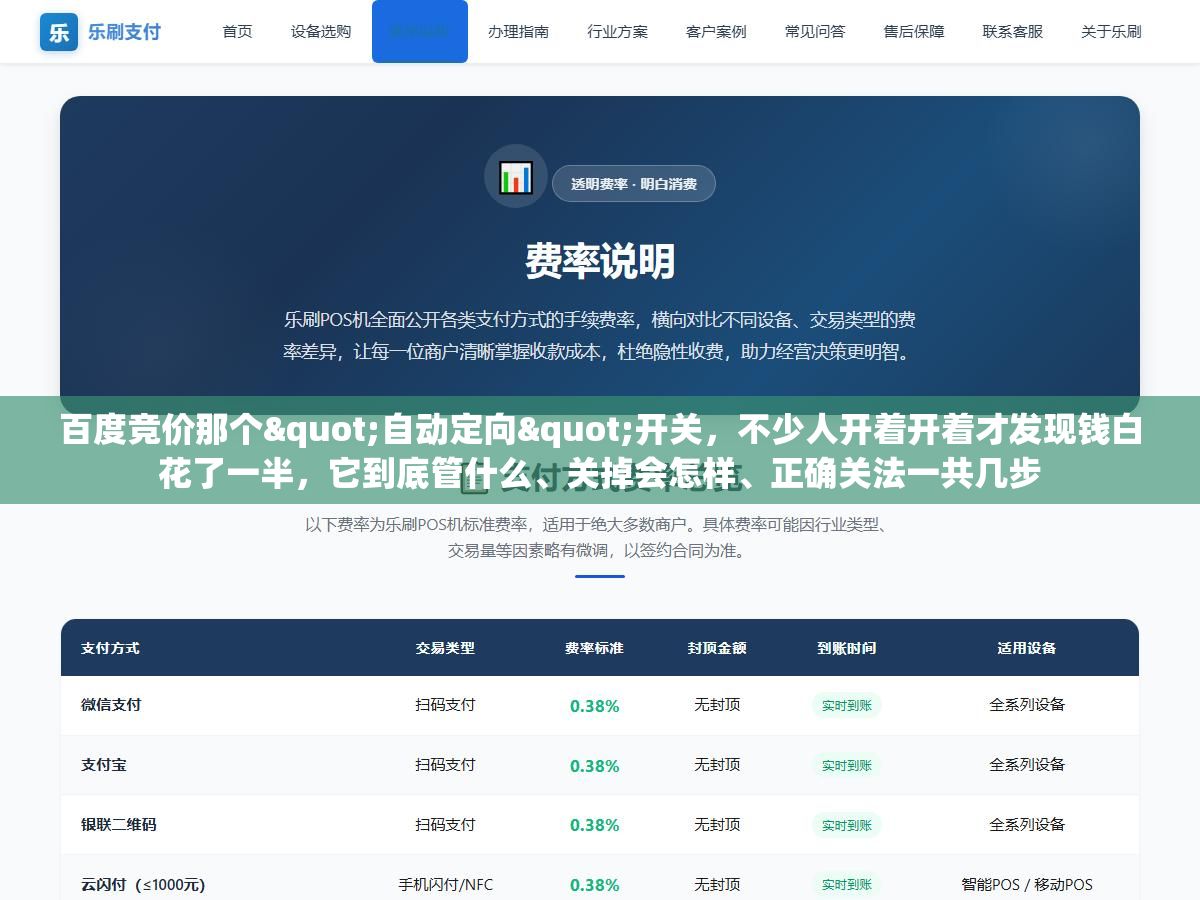Open the 办理指南 menu item
This screenshot has width=1200, height=900.
pos(518,31)
